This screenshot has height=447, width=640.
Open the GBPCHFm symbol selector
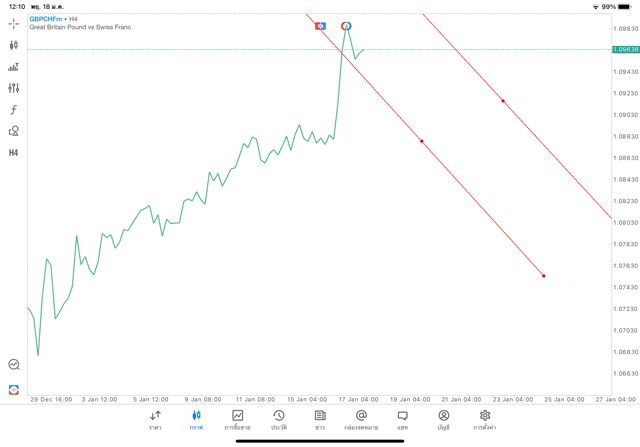[45, 19]
